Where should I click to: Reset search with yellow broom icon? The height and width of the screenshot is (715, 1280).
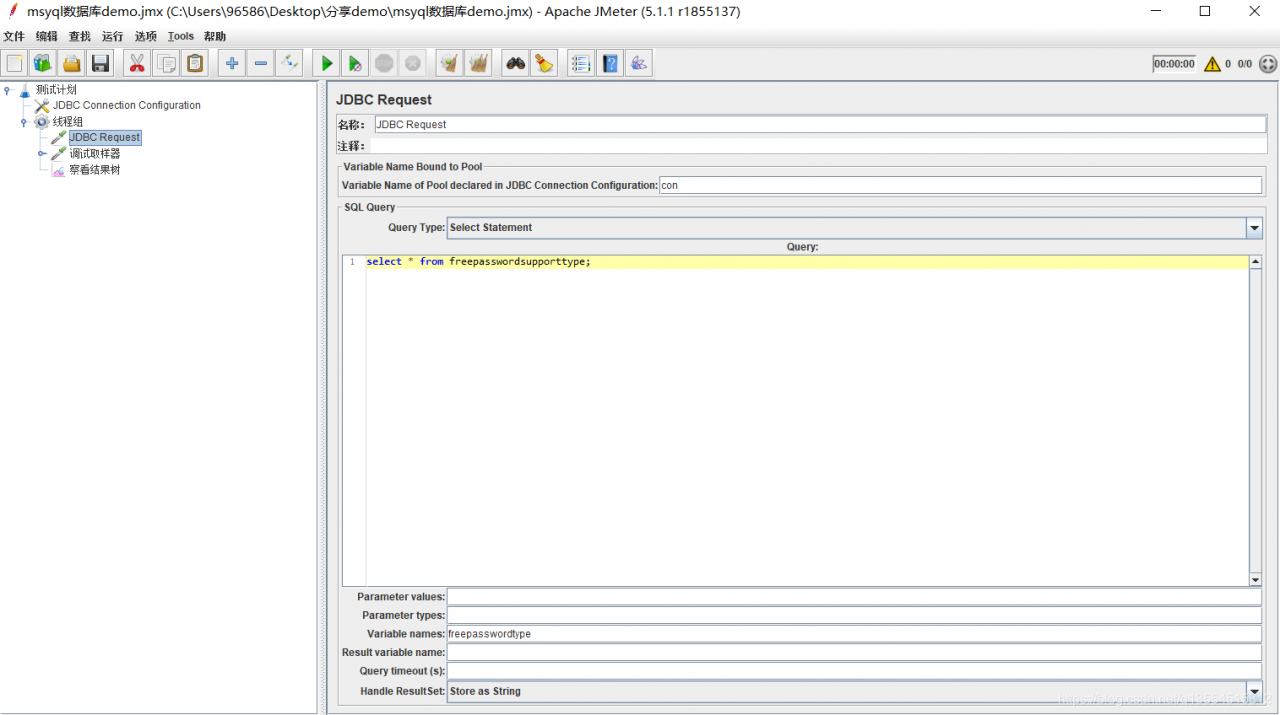click(x=544, y=64)
